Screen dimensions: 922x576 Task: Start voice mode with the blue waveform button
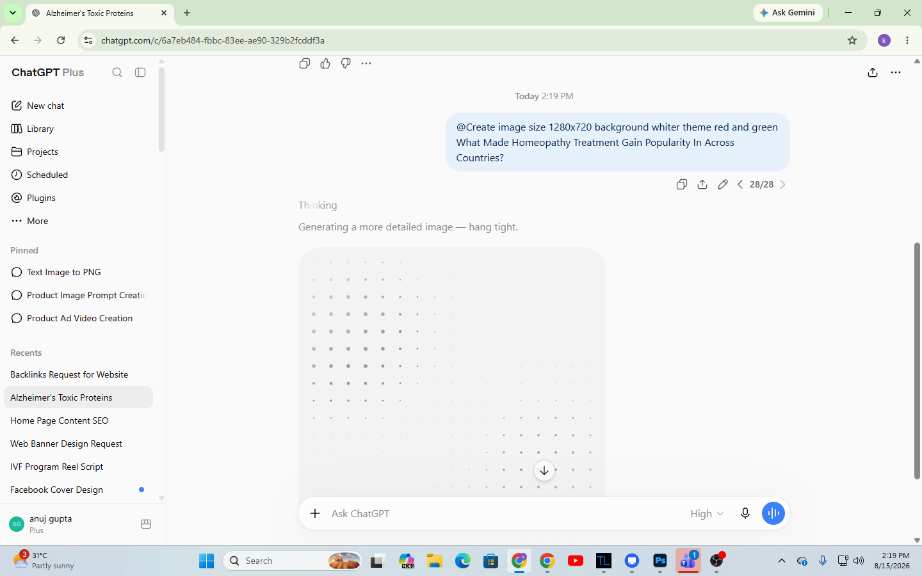tap(773, 513)
